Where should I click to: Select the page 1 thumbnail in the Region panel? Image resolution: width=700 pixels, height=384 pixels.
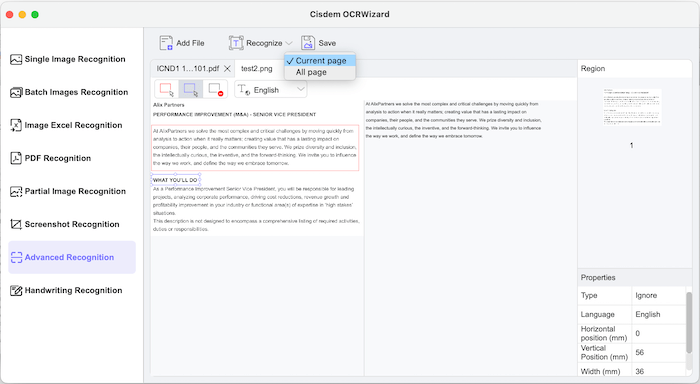tap(632, 107)
